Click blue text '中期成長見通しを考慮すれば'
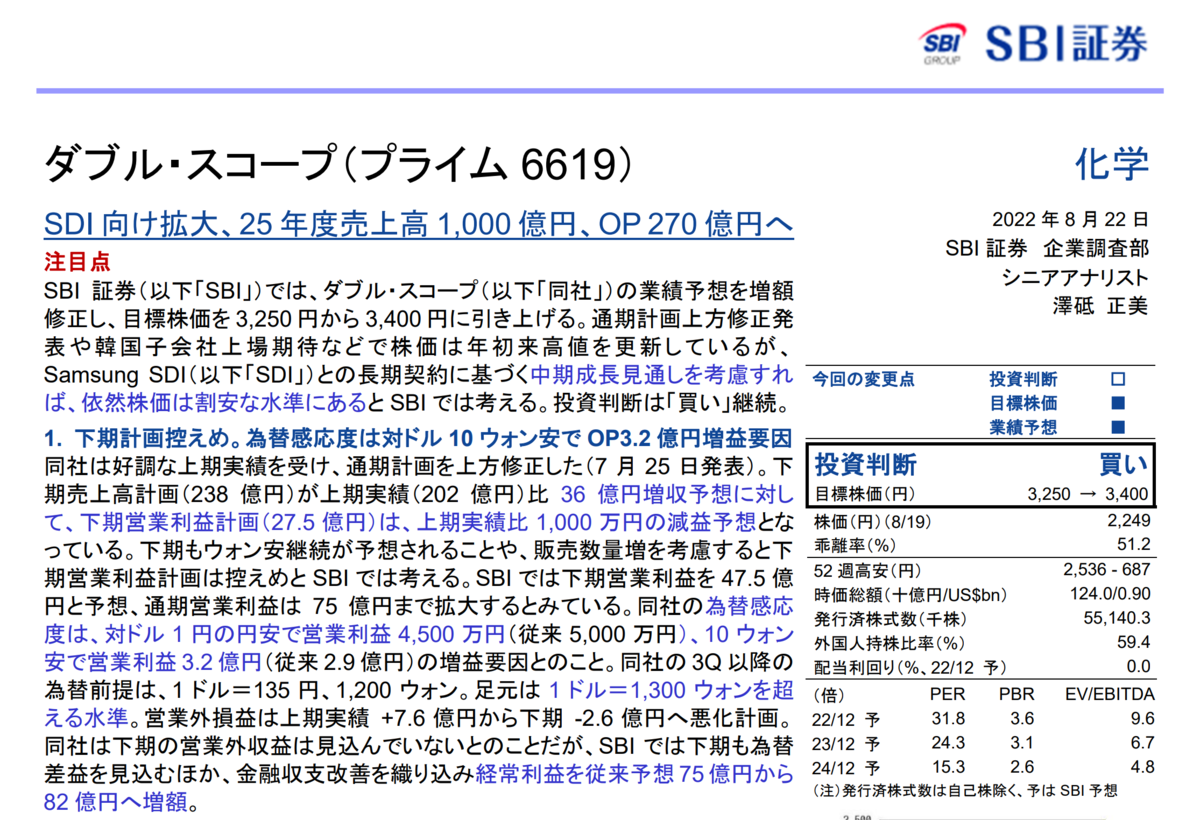1200x820 pixels. (662, 377)
